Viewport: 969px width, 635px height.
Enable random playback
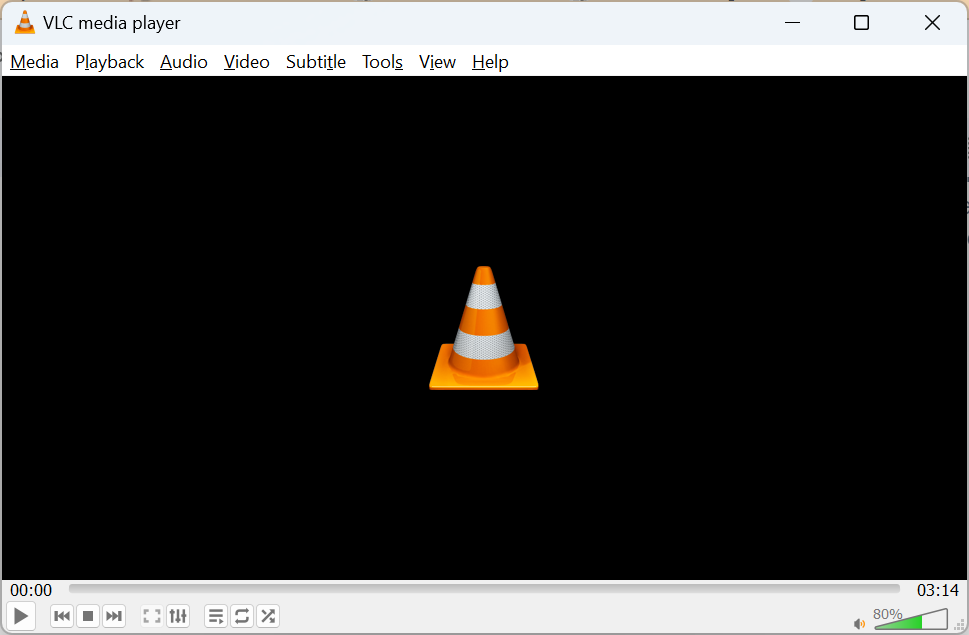coord(267,616)
